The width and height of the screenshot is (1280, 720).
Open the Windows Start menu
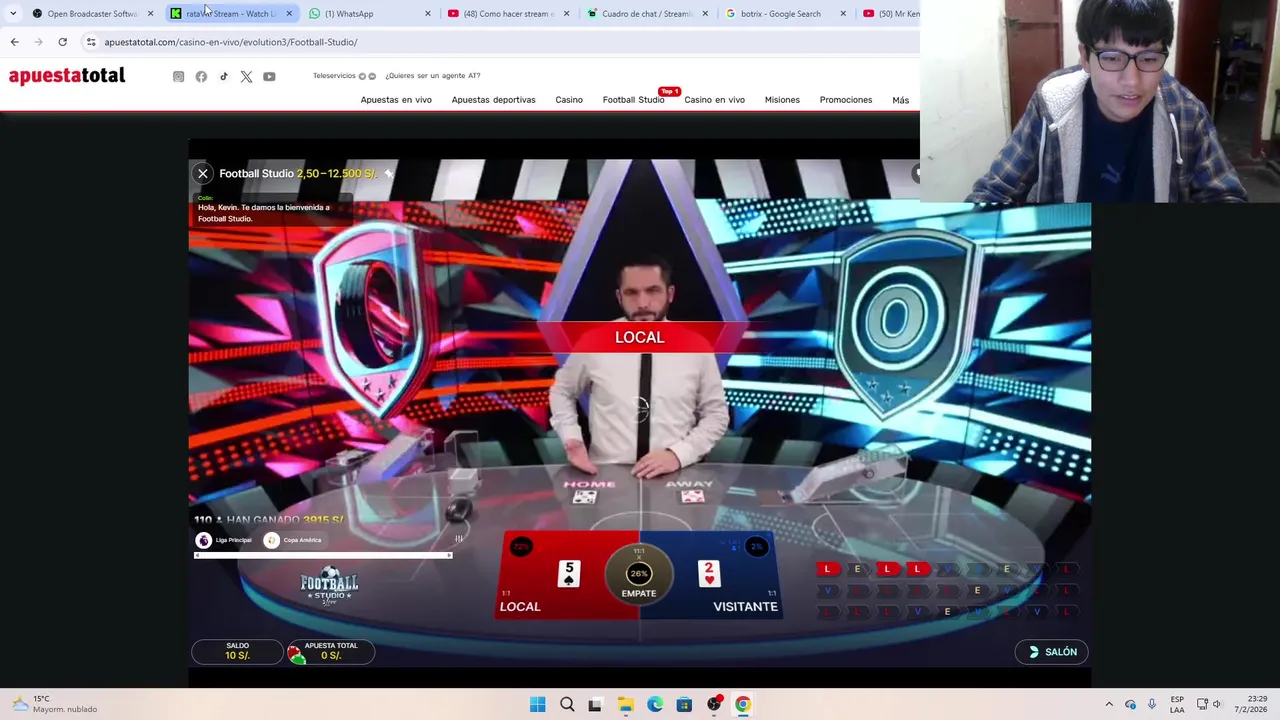pos(537,704)
